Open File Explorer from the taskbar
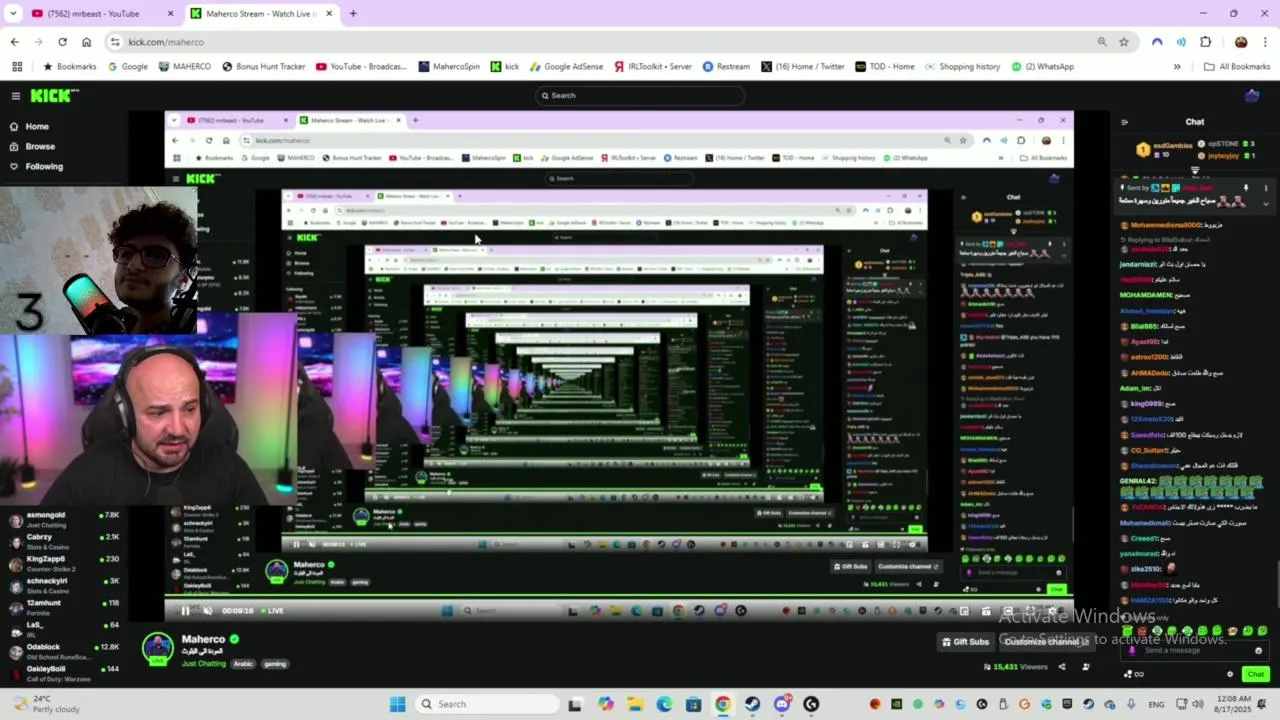Image resolution: width=1280 pixels, height=720 pixels. 635,704
